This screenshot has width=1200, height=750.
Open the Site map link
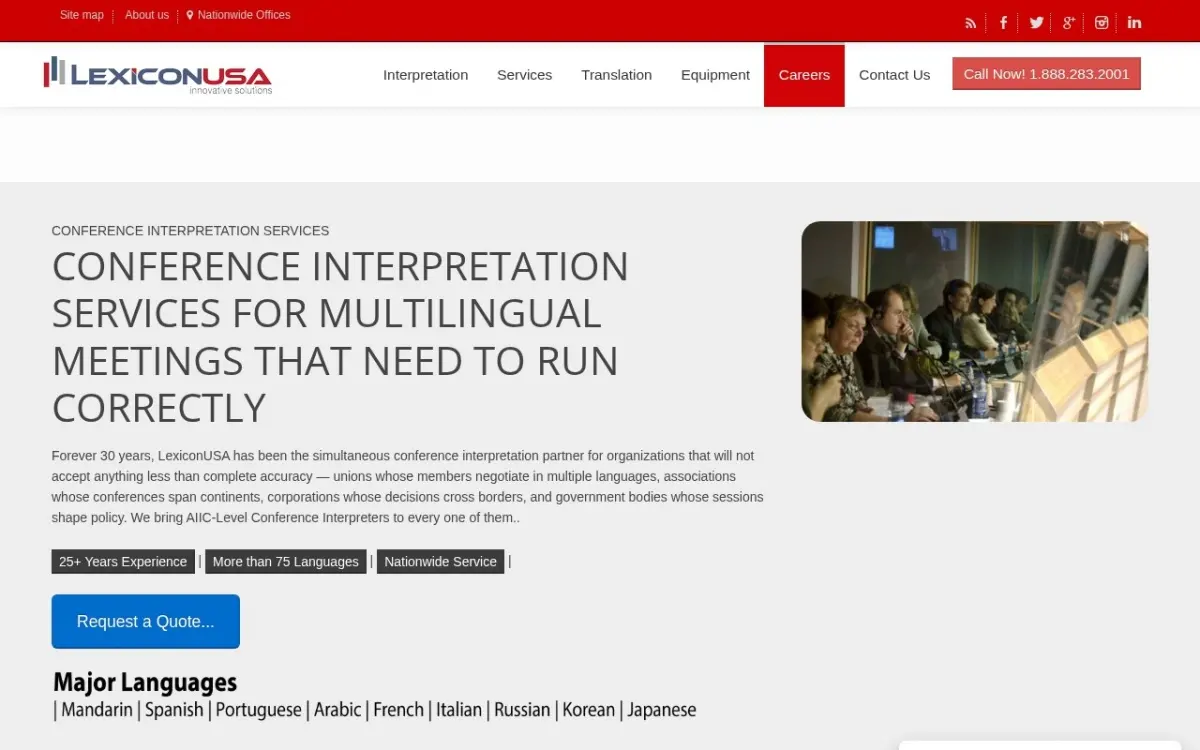82,15
